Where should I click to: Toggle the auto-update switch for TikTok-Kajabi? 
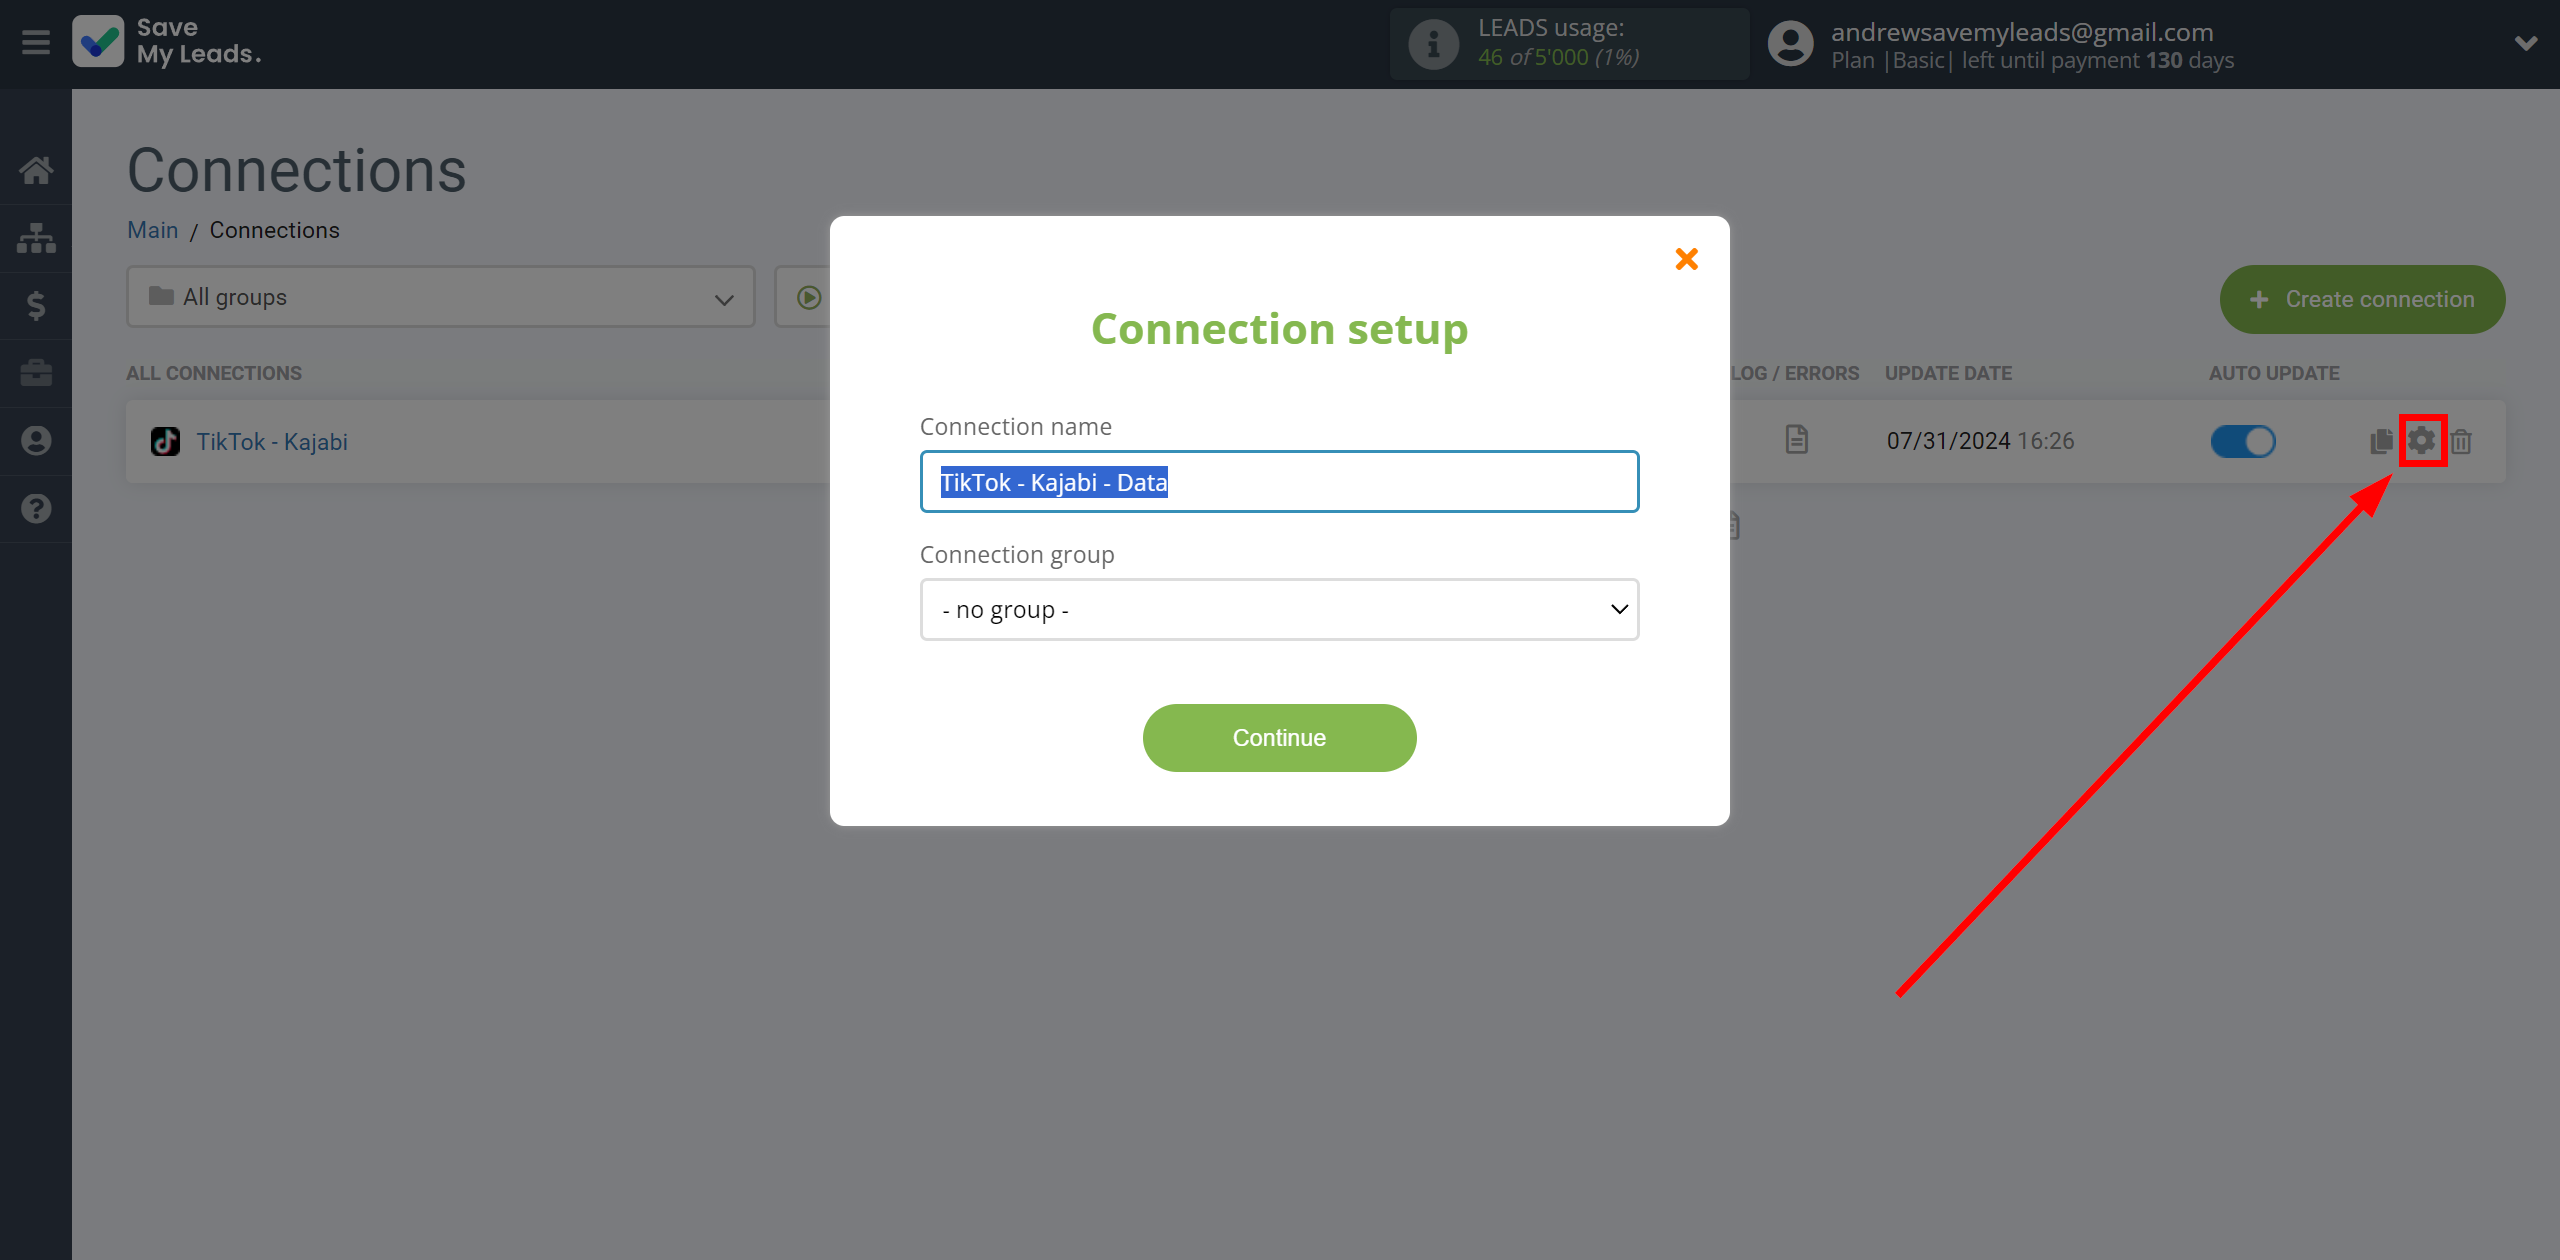[x=2245, y=441]
